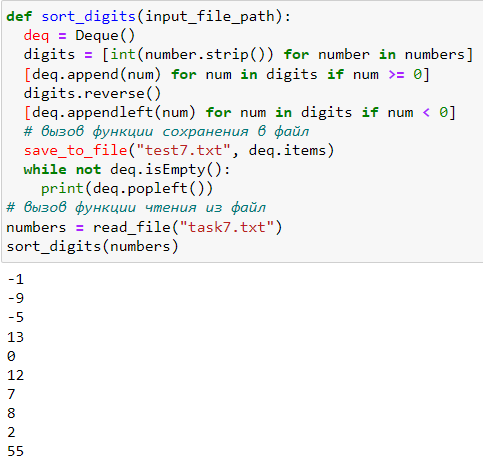Click the sort_digits(numbers) call line
Screen dimensions: 483x462
click(x=92, y=247)
